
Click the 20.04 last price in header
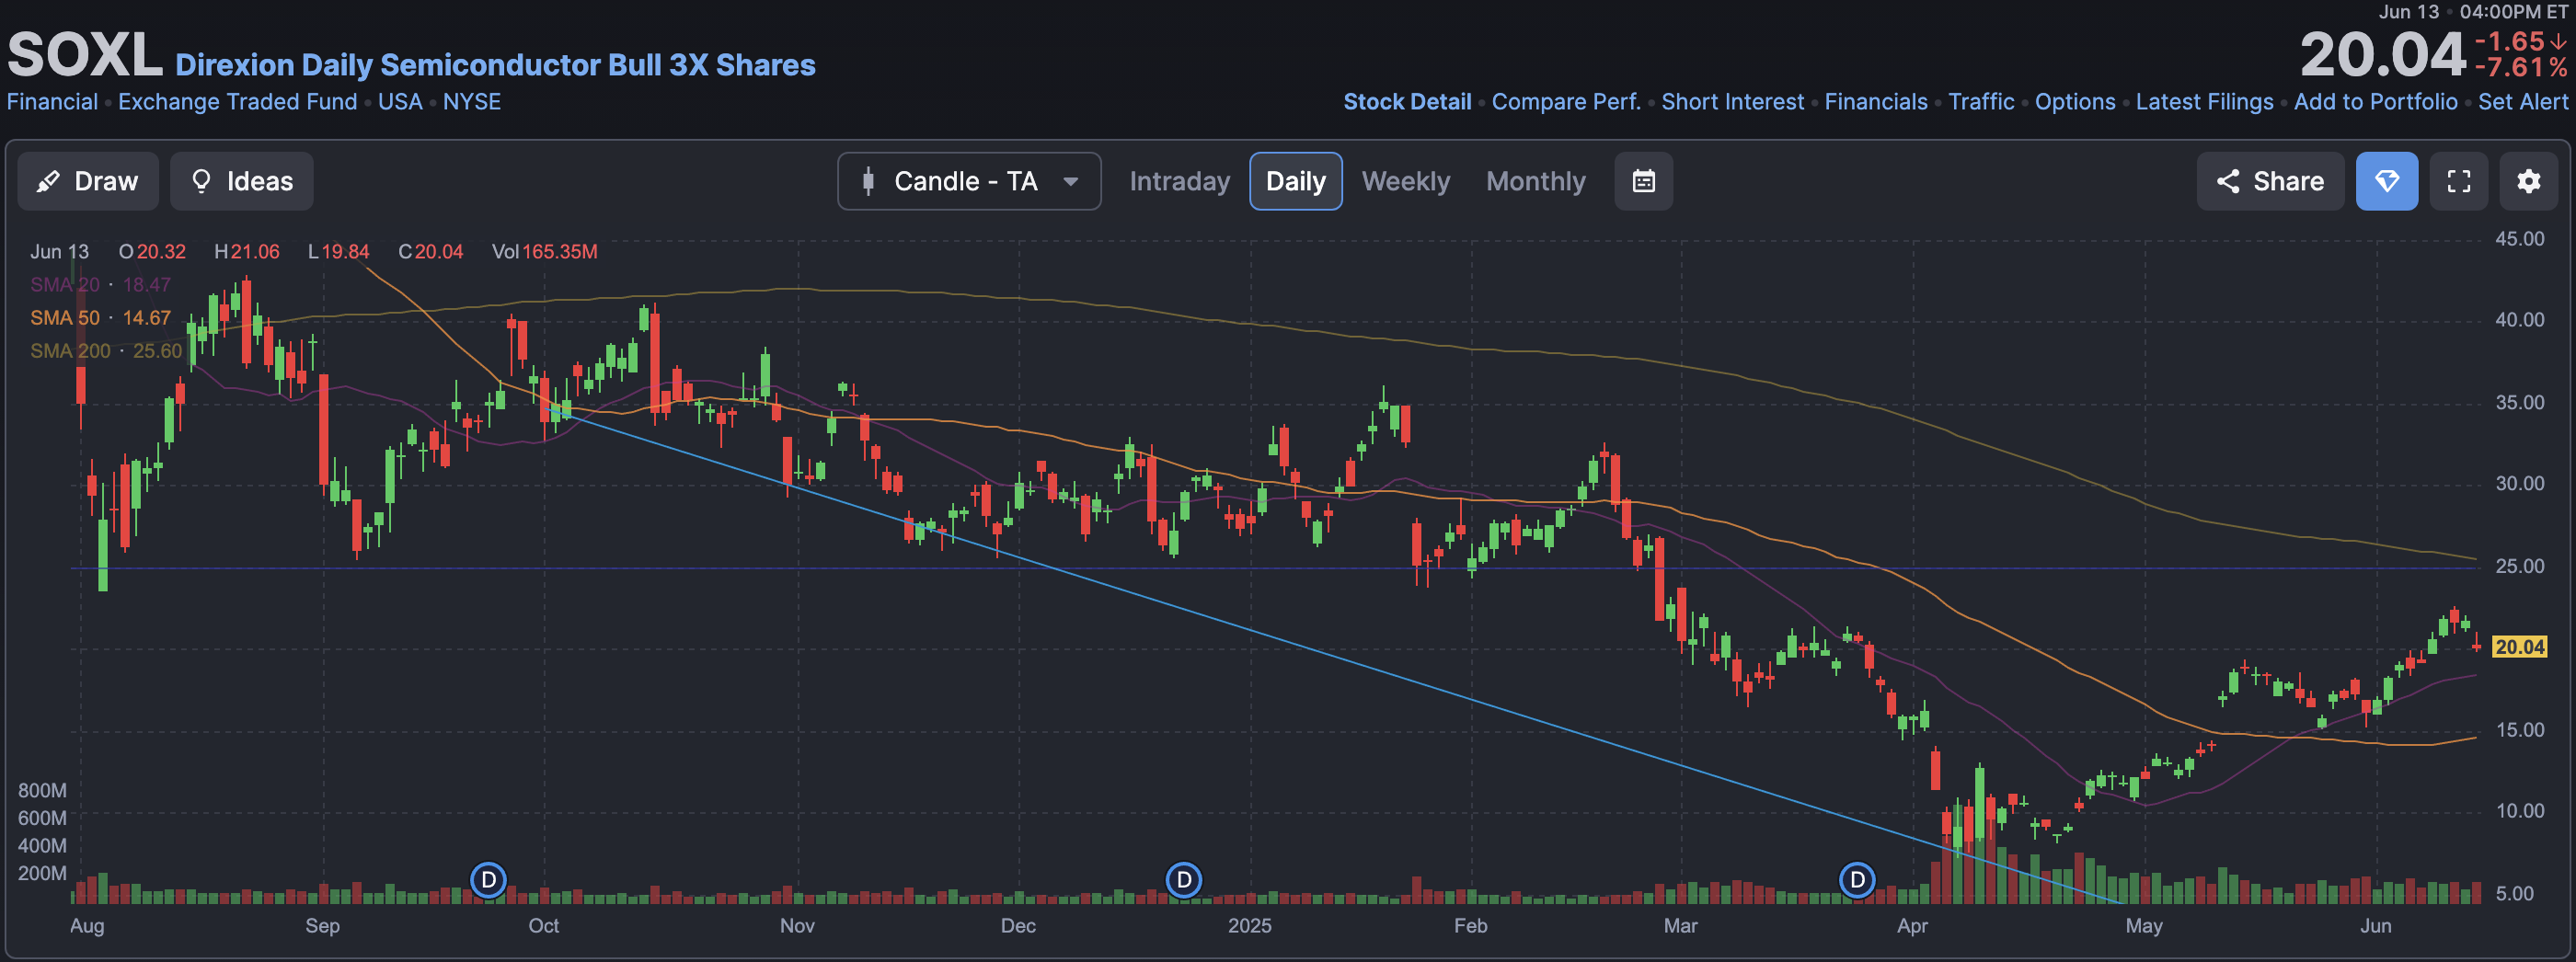[2382, 54]
